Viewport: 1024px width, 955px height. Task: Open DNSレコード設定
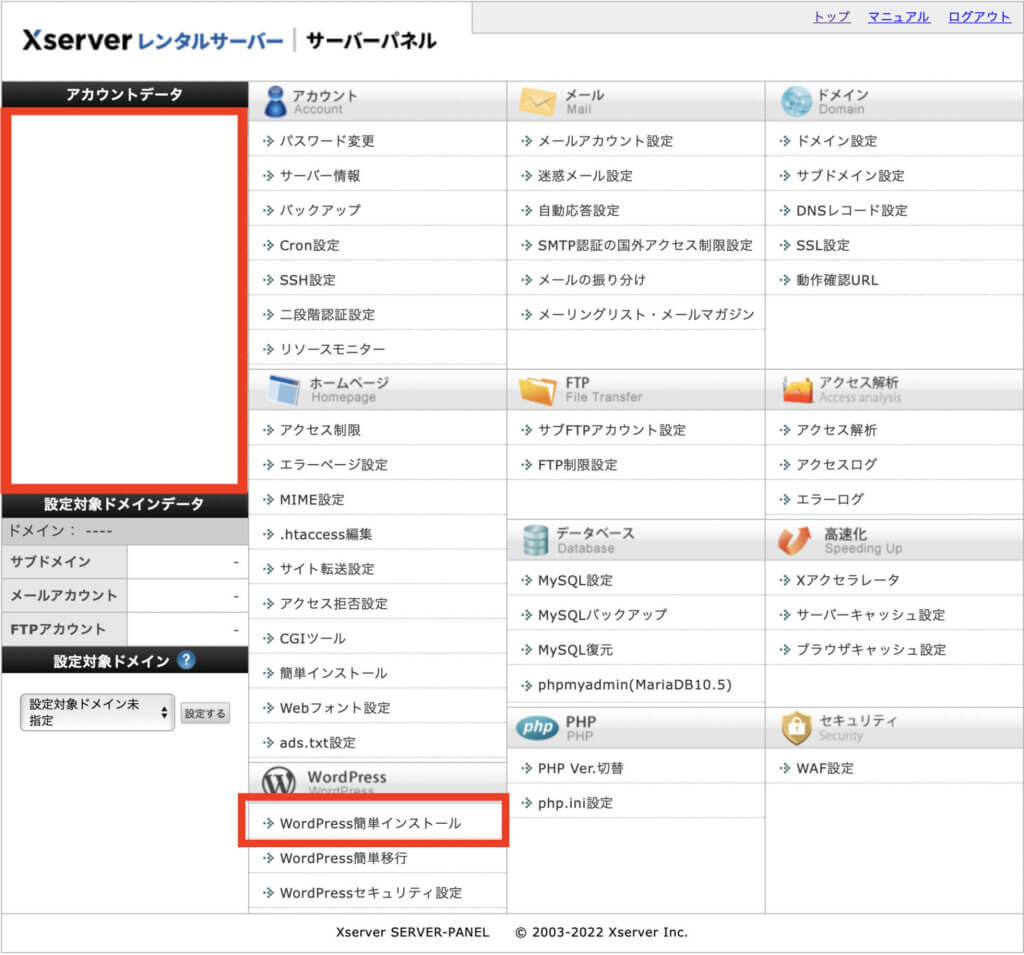[x=852, y=211]
